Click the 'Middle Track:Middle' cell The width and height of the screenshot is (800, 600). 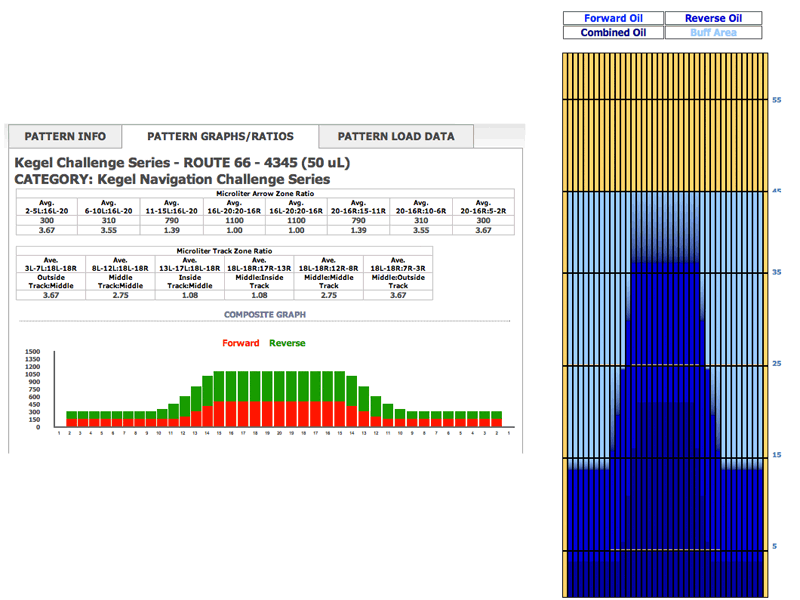click(x=120, y=282)
